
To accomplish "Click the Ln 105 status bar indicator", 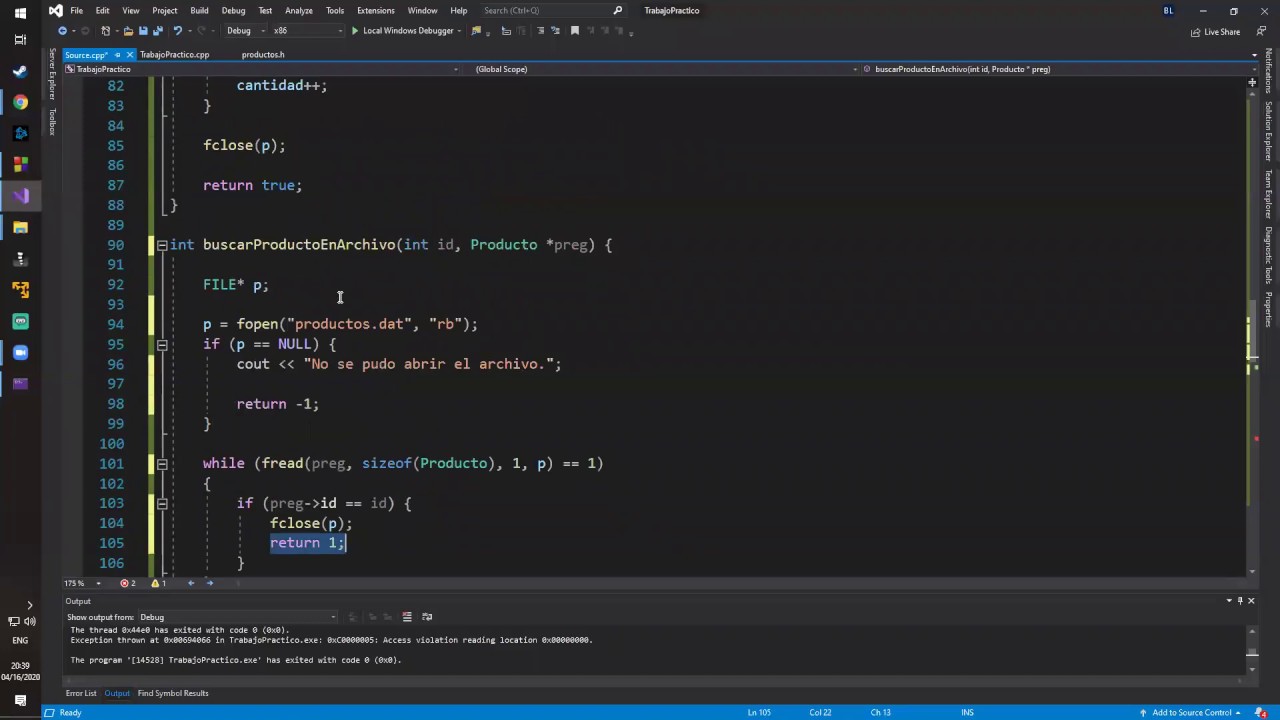I will click(759, 712).
